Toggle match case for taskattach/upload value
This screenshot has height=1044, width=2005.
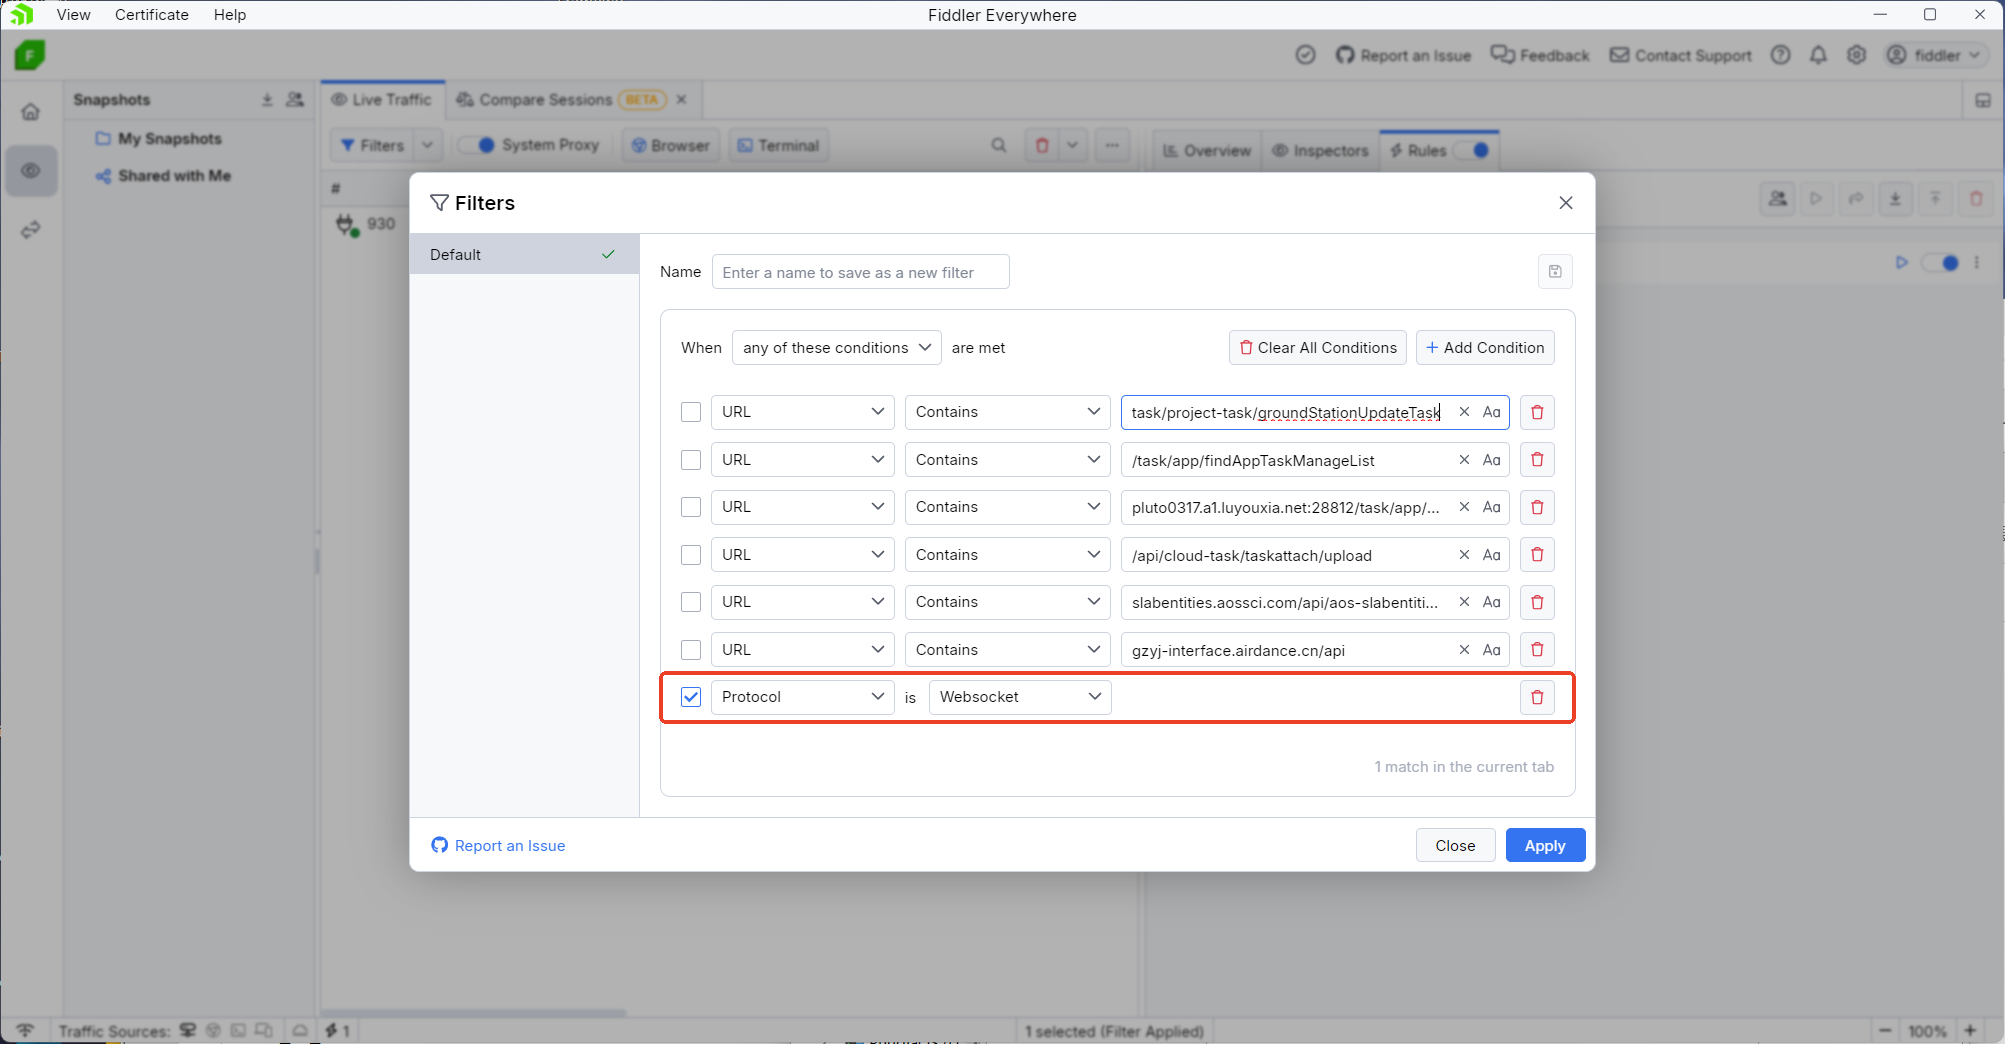1491,555
